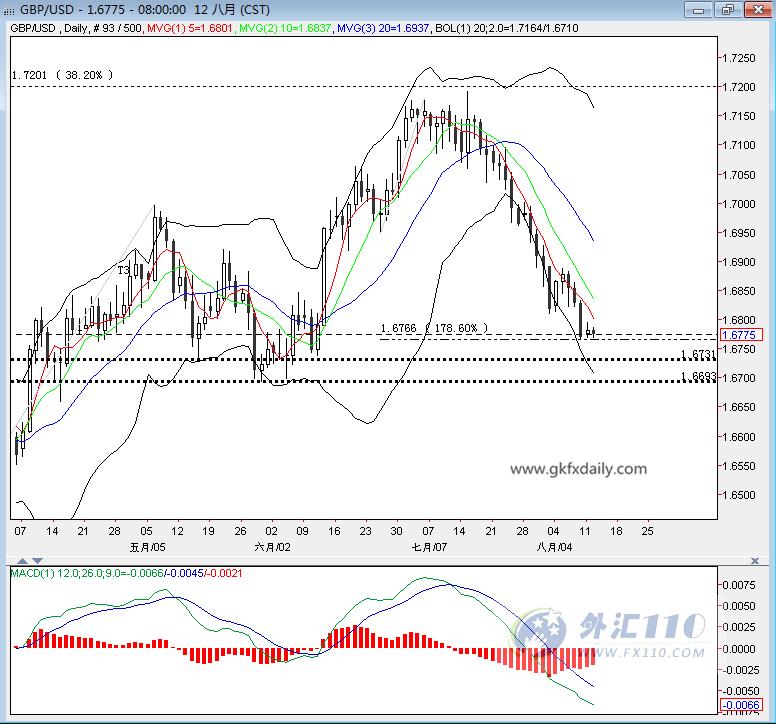Click the current price box 1.6775
Viewport: 776px width, 724px height.
pos(741,335)
